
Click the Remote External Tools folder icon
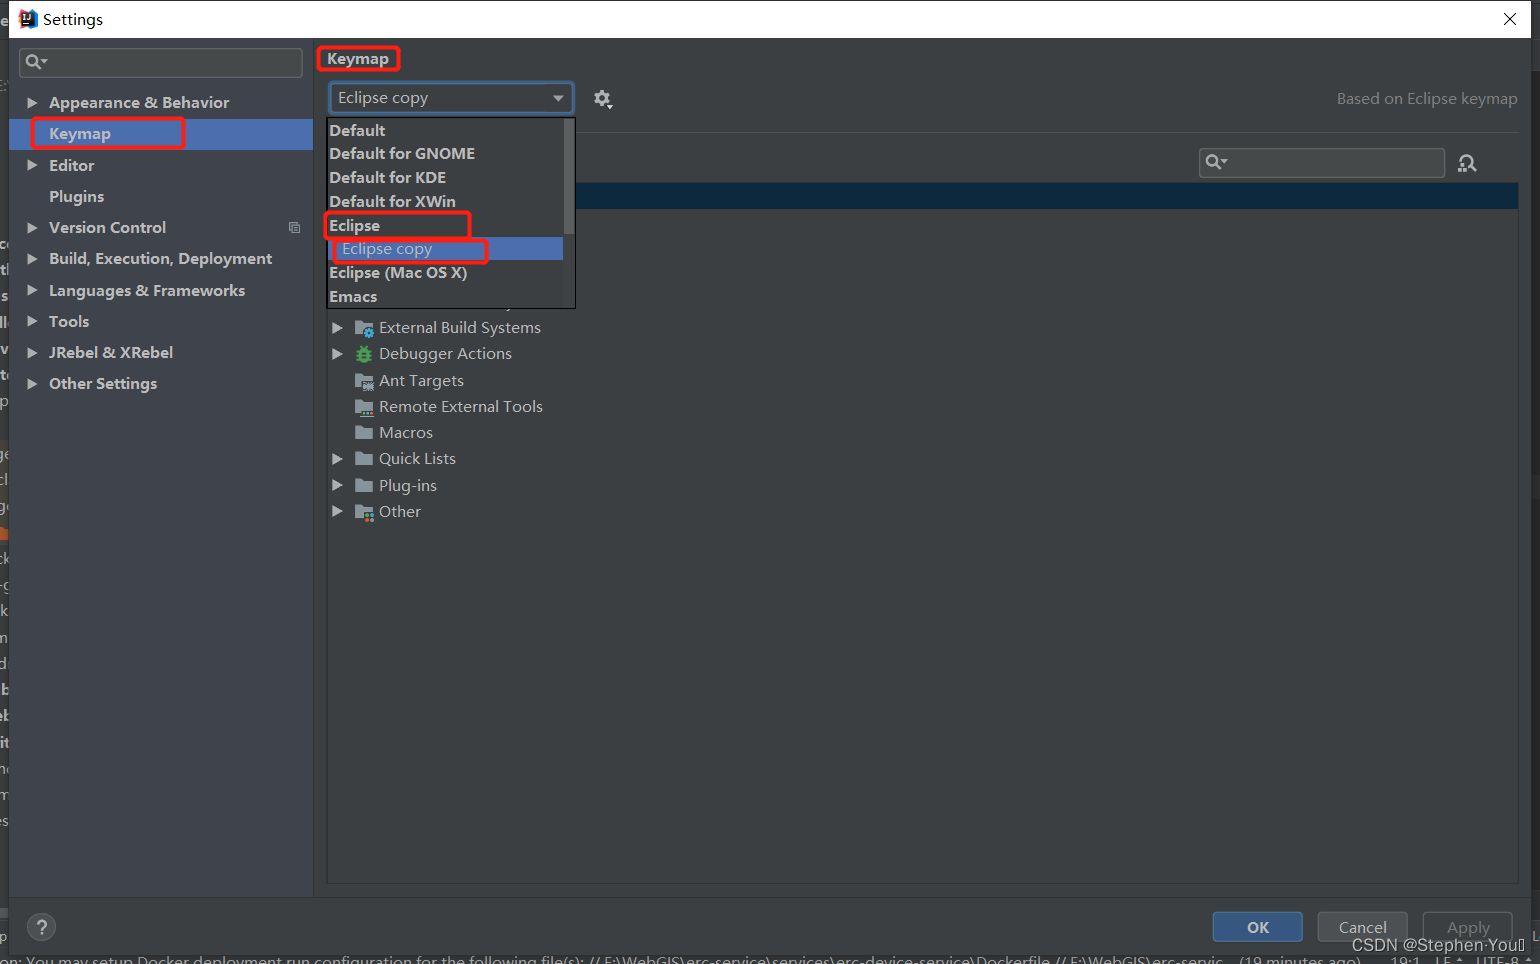coord(364,407)
